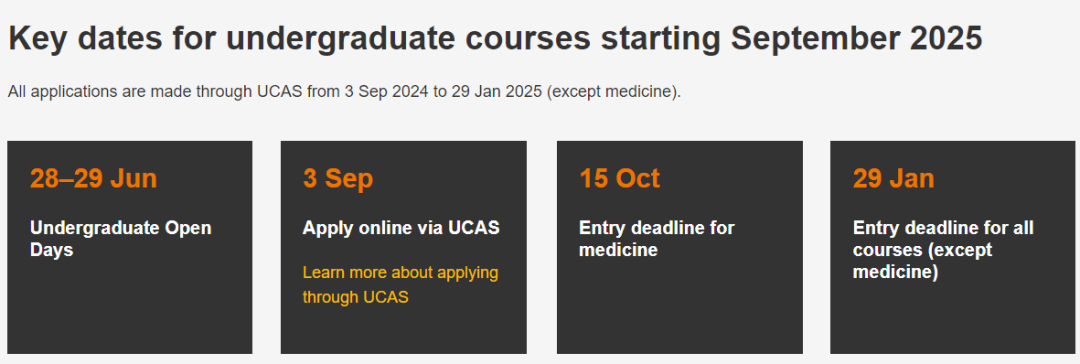Select the 3 Sep orange date heading
Image resolution: width=1080 pixels, height=364 pixels.
pyautogui.click(x=338, y=179)
